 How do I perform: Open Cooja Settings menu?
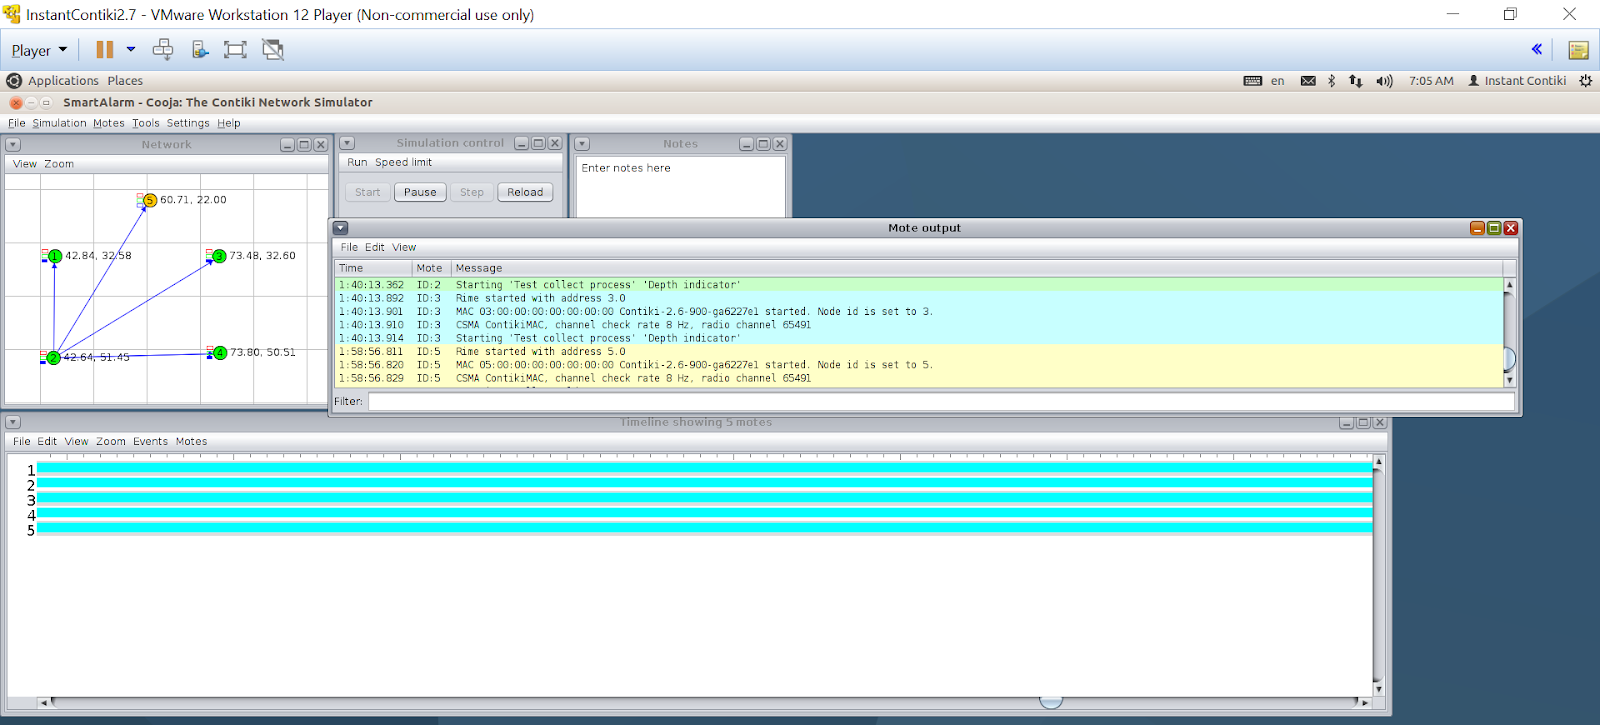[188, 123]
